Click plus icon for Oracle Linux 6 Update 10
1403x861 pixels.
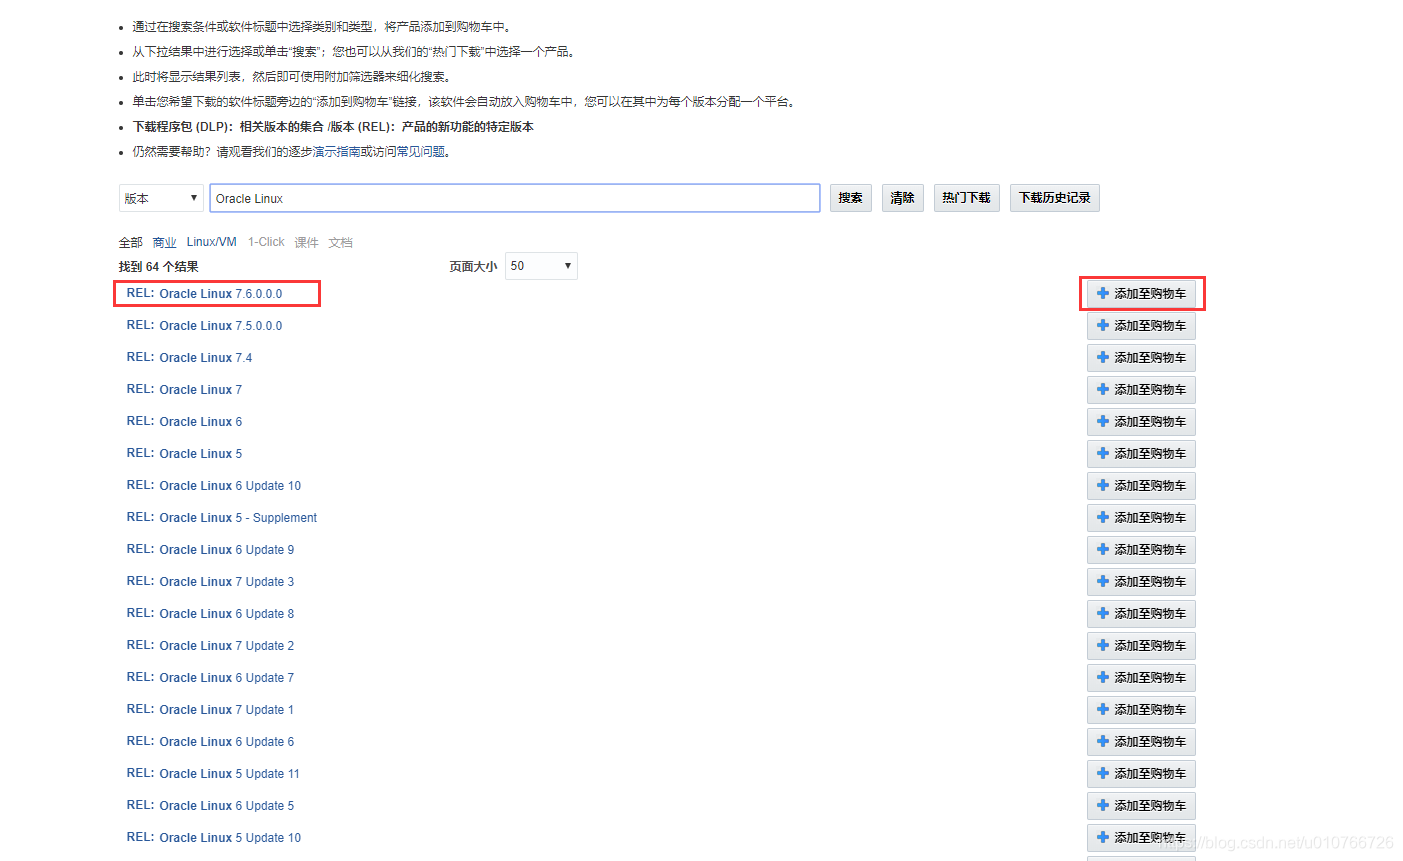(x=1103, y=486)
